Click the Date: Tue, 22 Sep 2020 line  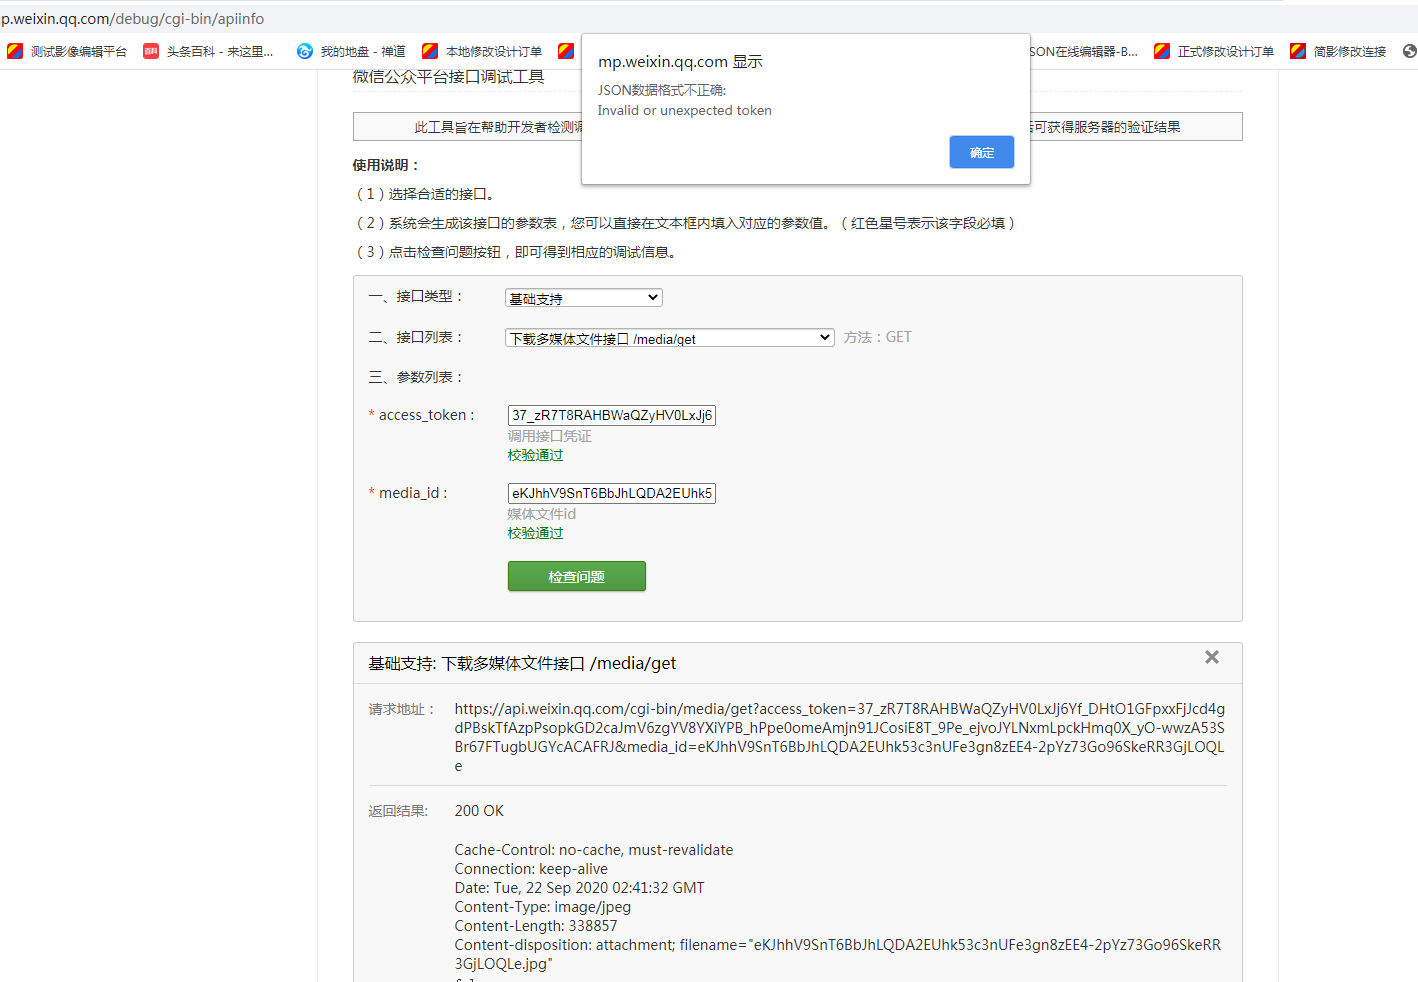(x=579, y=888)
